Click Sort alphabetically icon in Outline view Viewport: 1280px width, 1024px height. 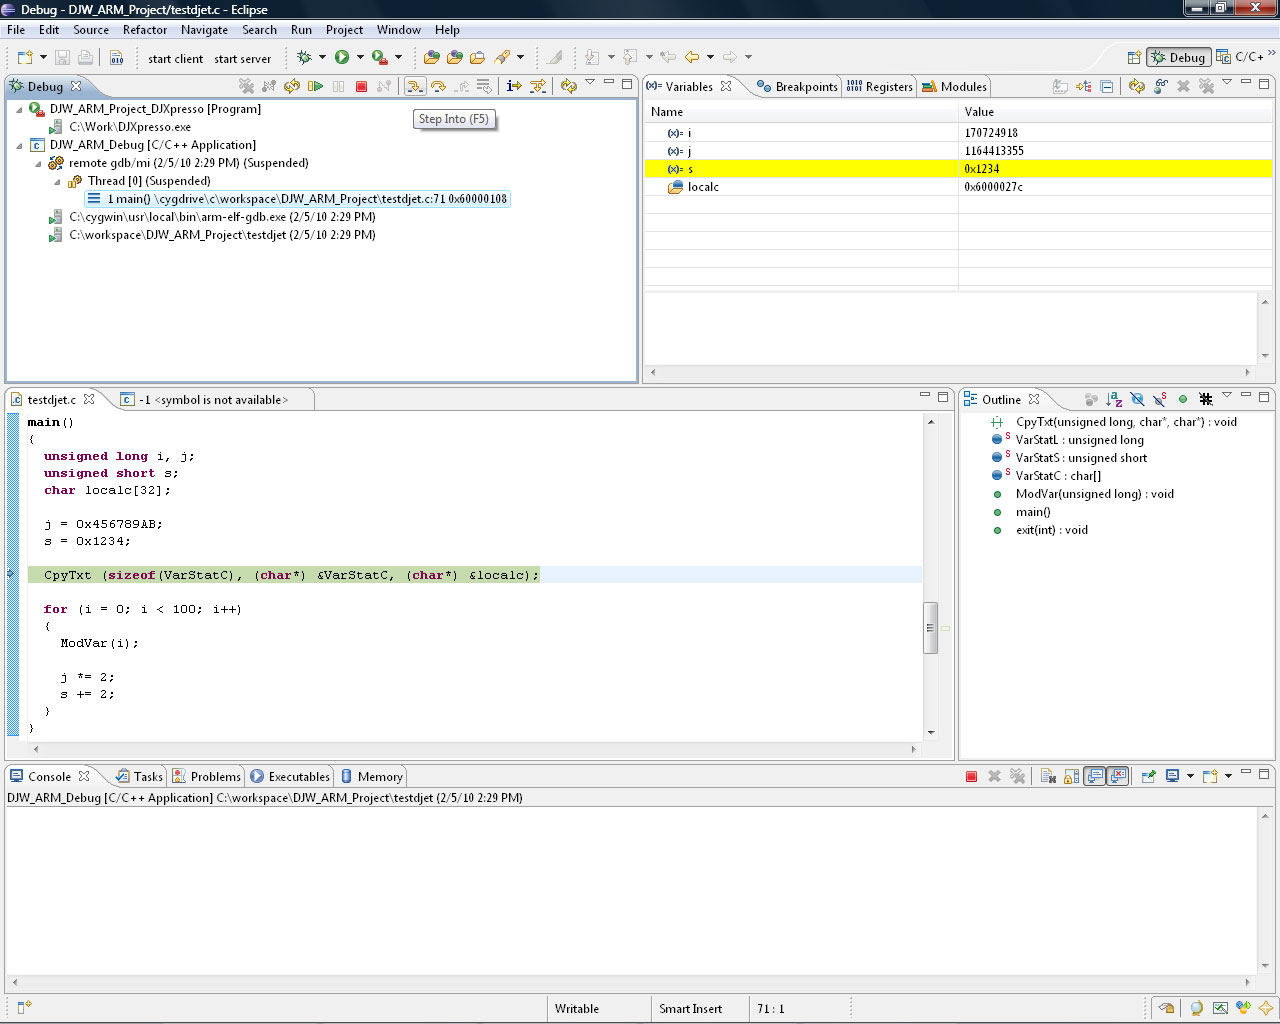(x=1114, y=400)
